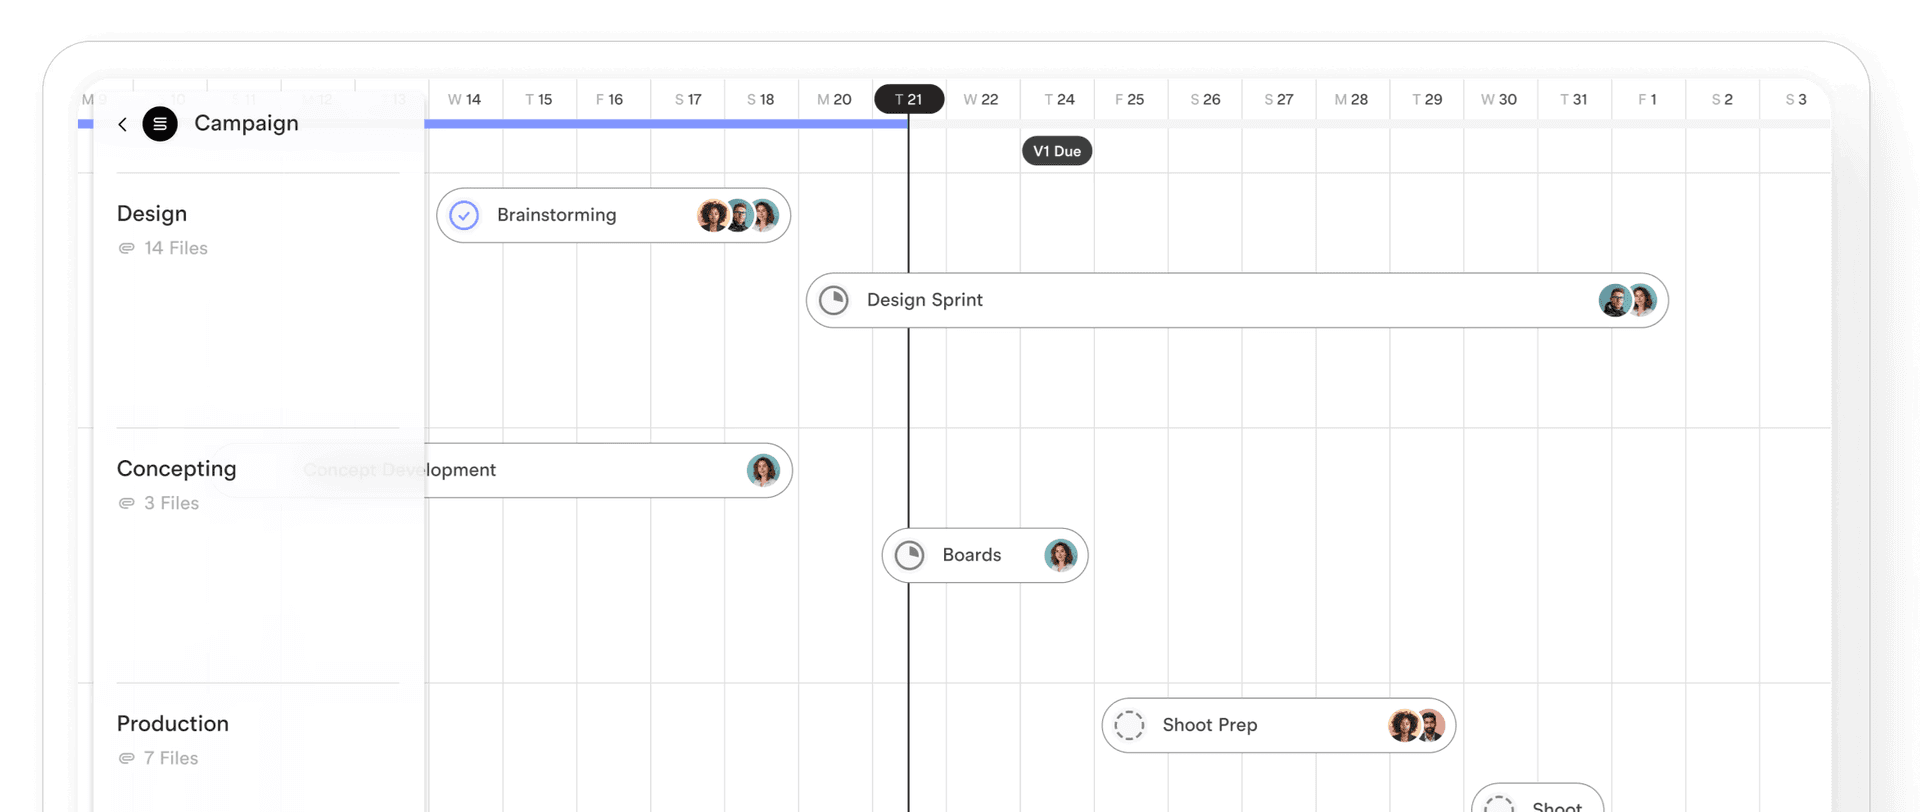Select the F 16 date column header
Screen dimensions: 1920x812
(x=609, y=99)
